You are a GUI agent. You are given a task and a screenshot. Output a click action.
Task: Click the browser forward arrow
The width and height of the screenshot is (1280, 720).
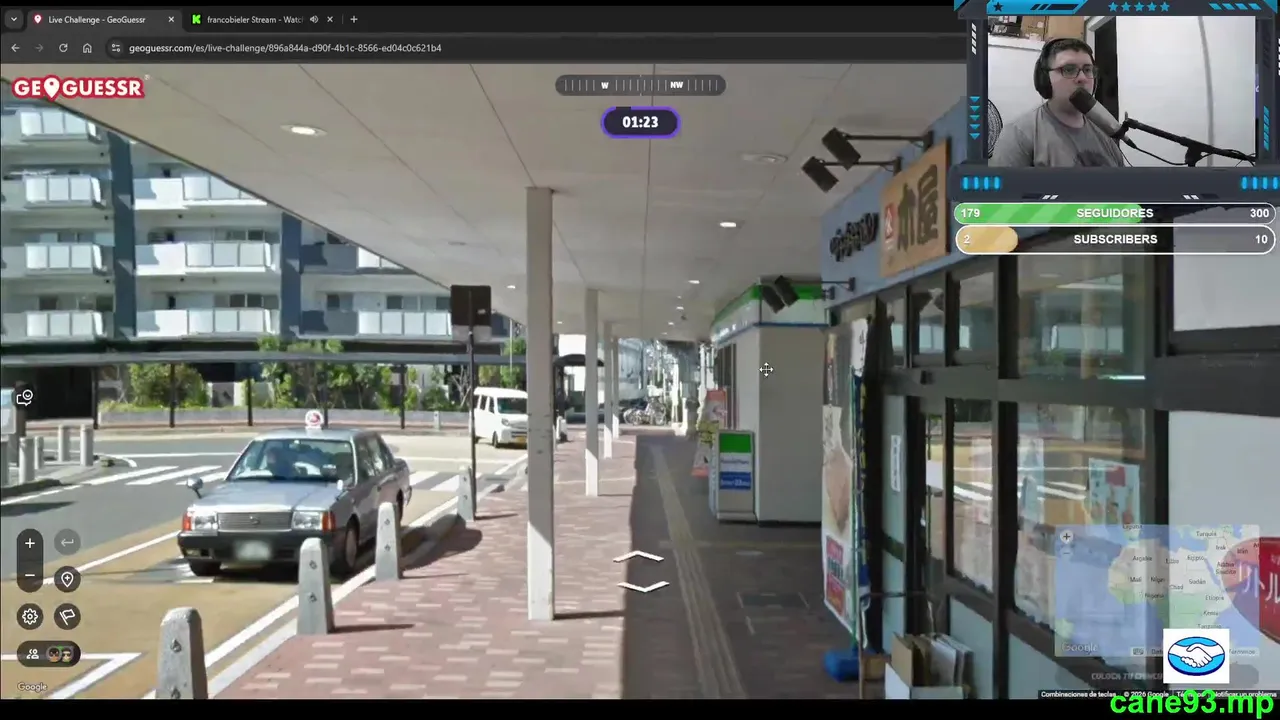point(39,48)
